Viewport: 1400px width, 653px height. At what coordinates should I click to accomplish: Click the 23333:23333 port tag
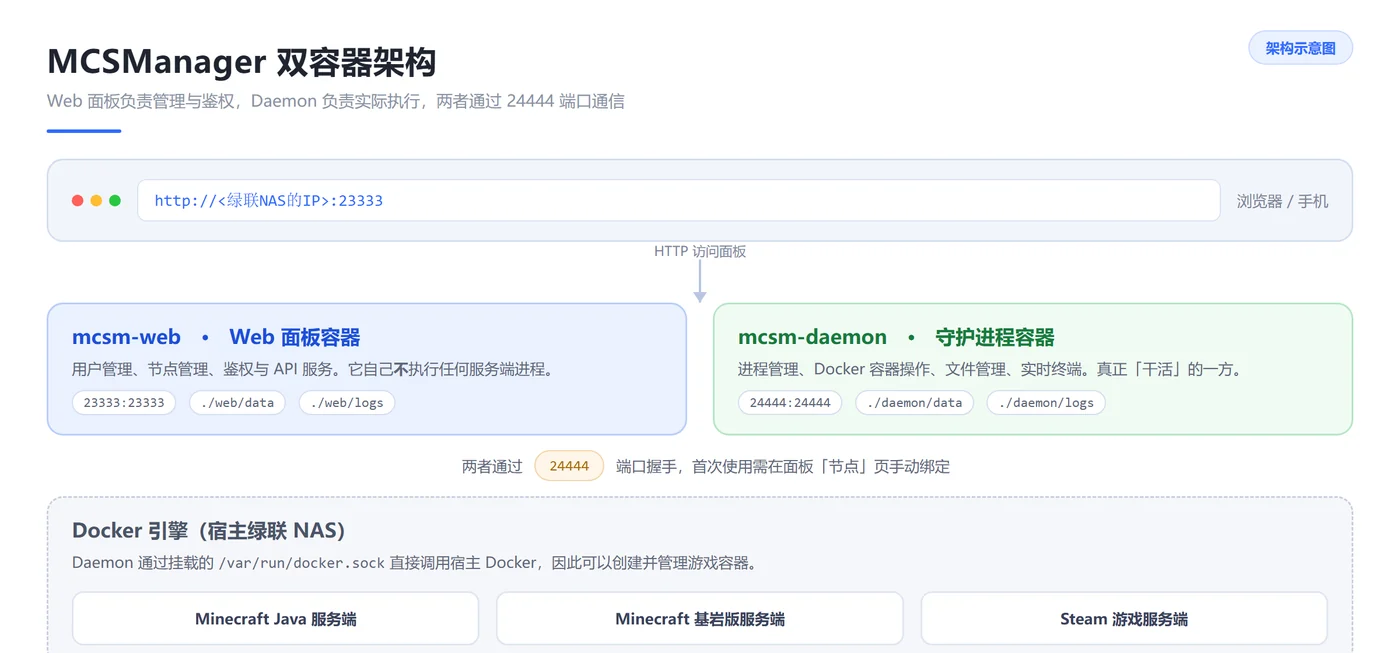pyautogui.click(x=124, y=402)
